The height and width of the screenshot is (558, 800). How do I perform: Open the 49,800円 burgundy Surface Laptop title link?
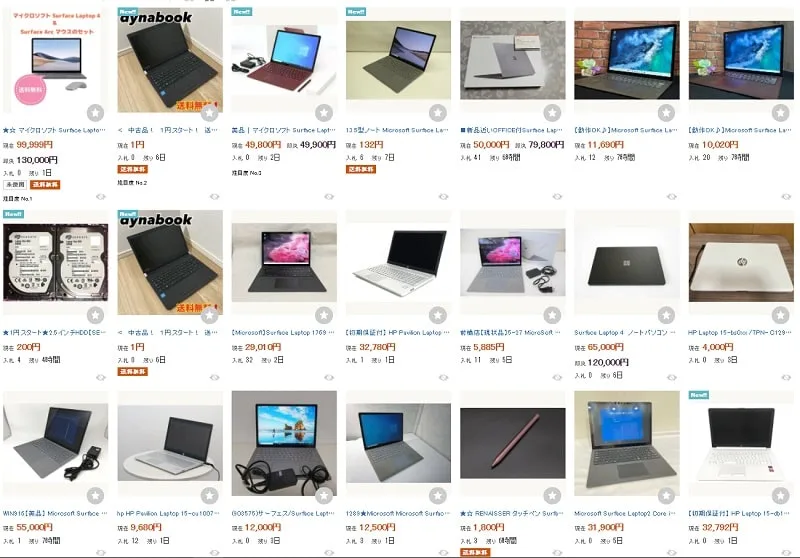[284, 130]
